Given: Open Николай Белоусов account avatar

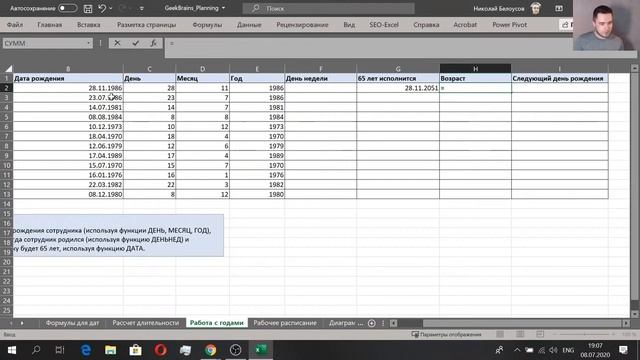Looking at the screenshot, I should click(536, 8).
